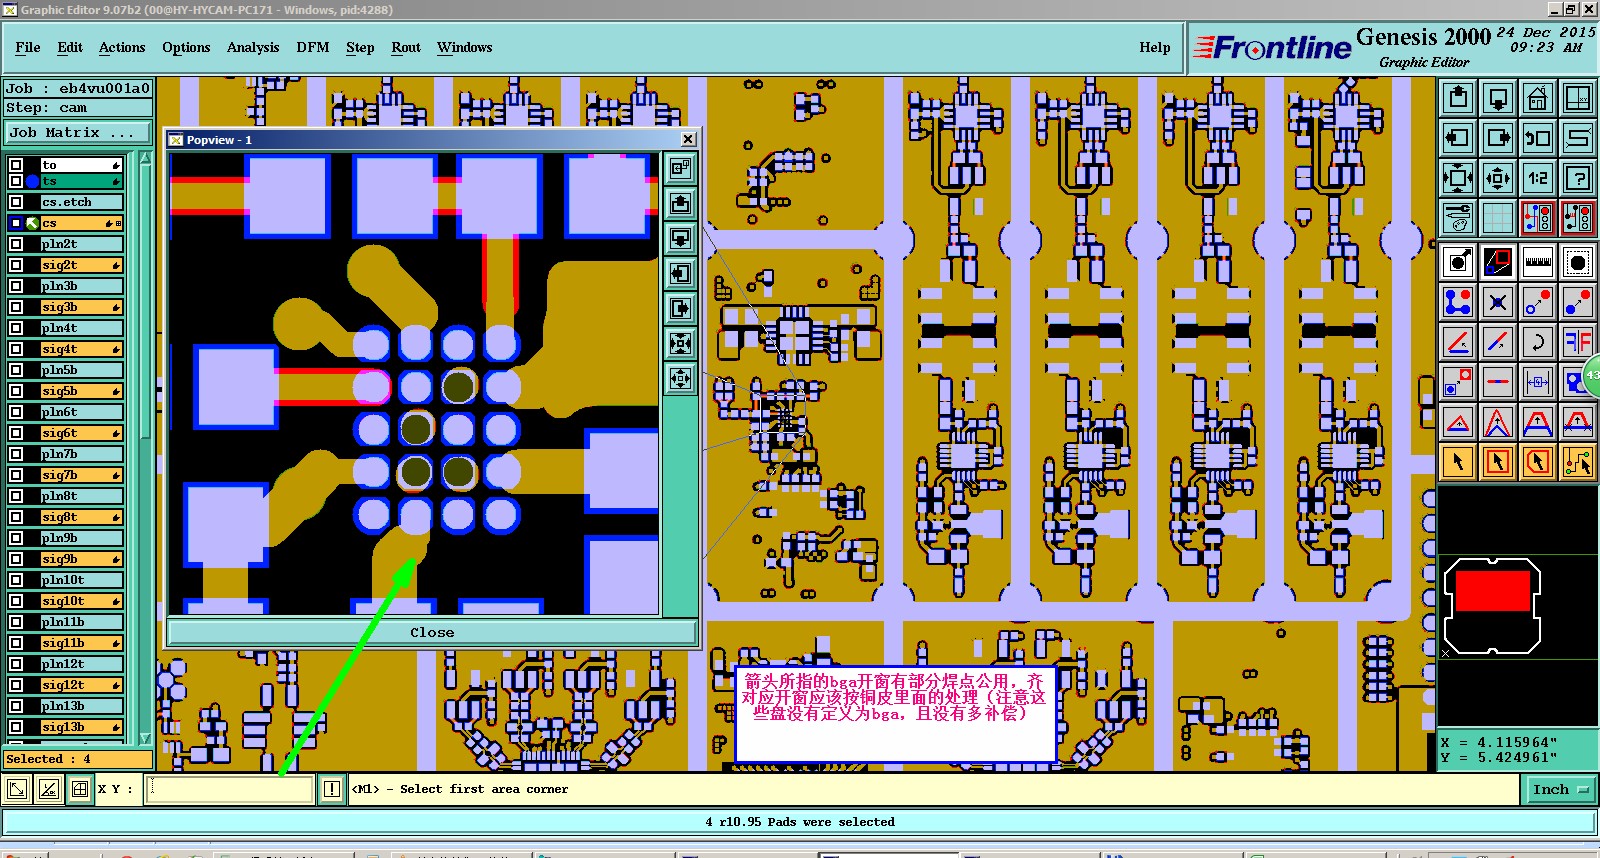Click the red board overview thumbnail
This screenshot has width=1600, height=858.
point(1492,590)
